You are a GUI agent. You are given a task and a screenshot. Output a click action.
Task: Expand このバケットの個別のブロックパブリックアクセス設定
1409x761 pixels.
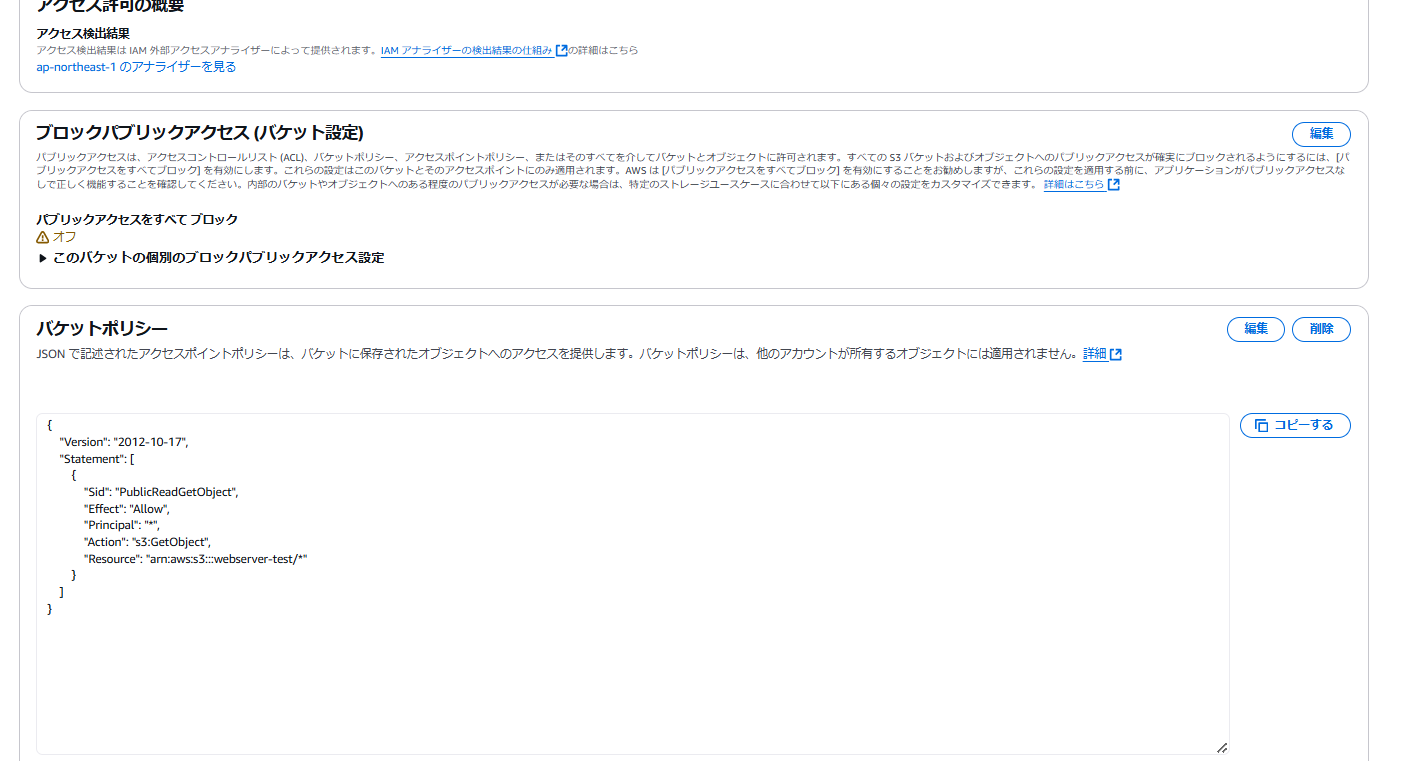point(211,257)
